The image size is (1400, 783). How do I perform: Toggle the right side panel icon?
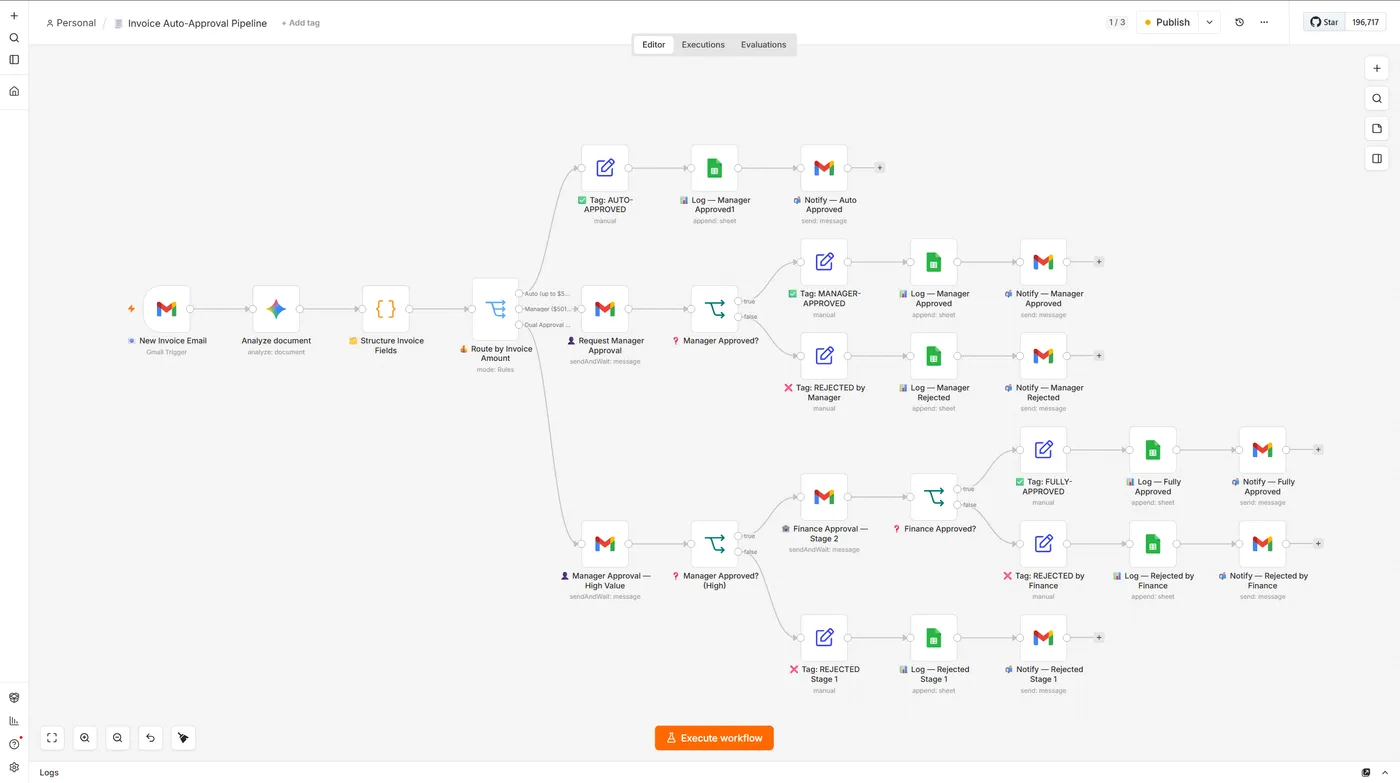pyautogui.click(x=1377, y=158)
